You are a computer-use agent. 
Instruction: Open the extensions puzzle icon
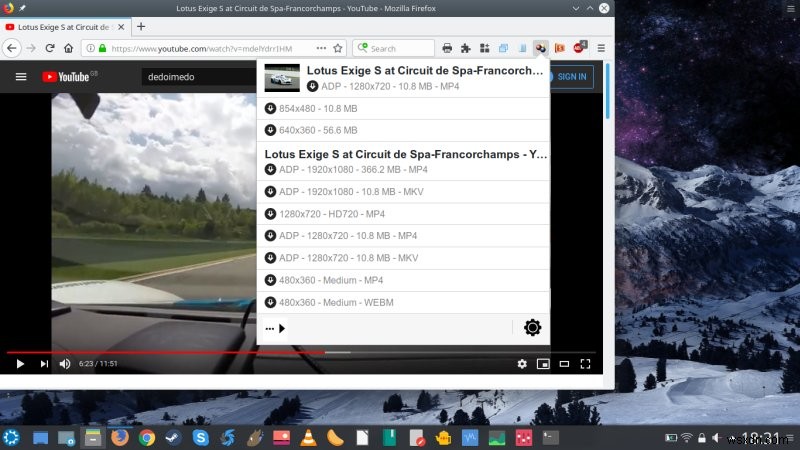click(x=465, y=48)
